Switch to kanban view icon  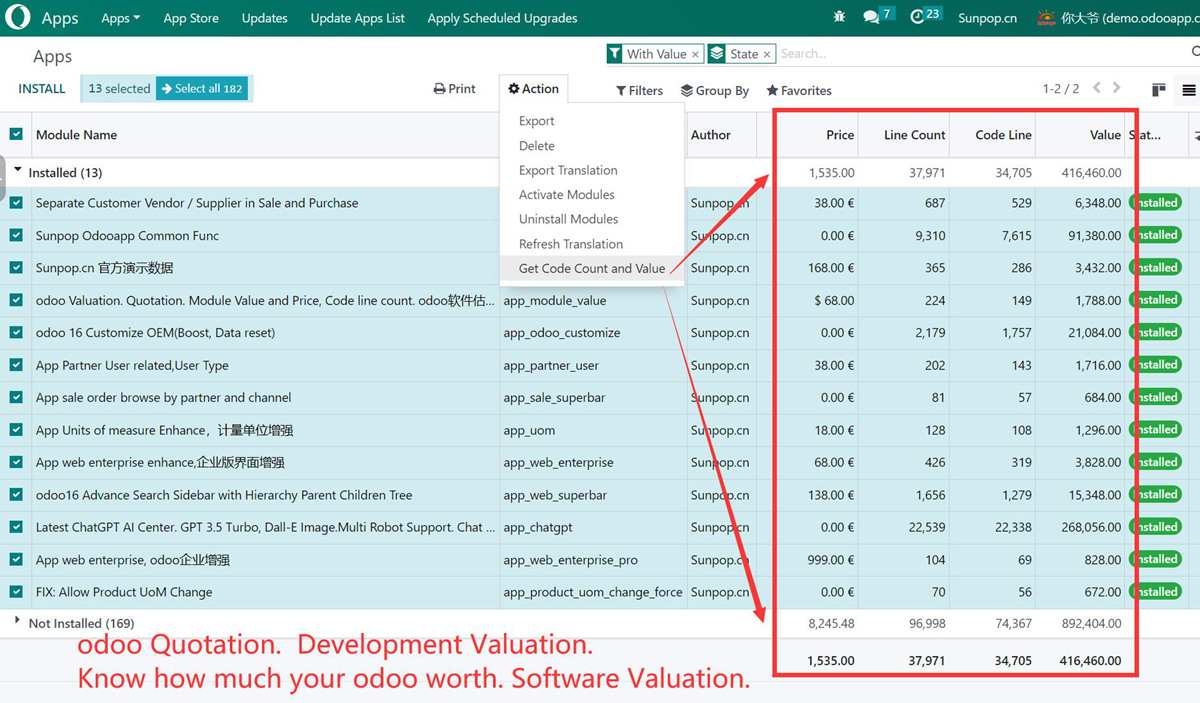(x=1159, y=90)
